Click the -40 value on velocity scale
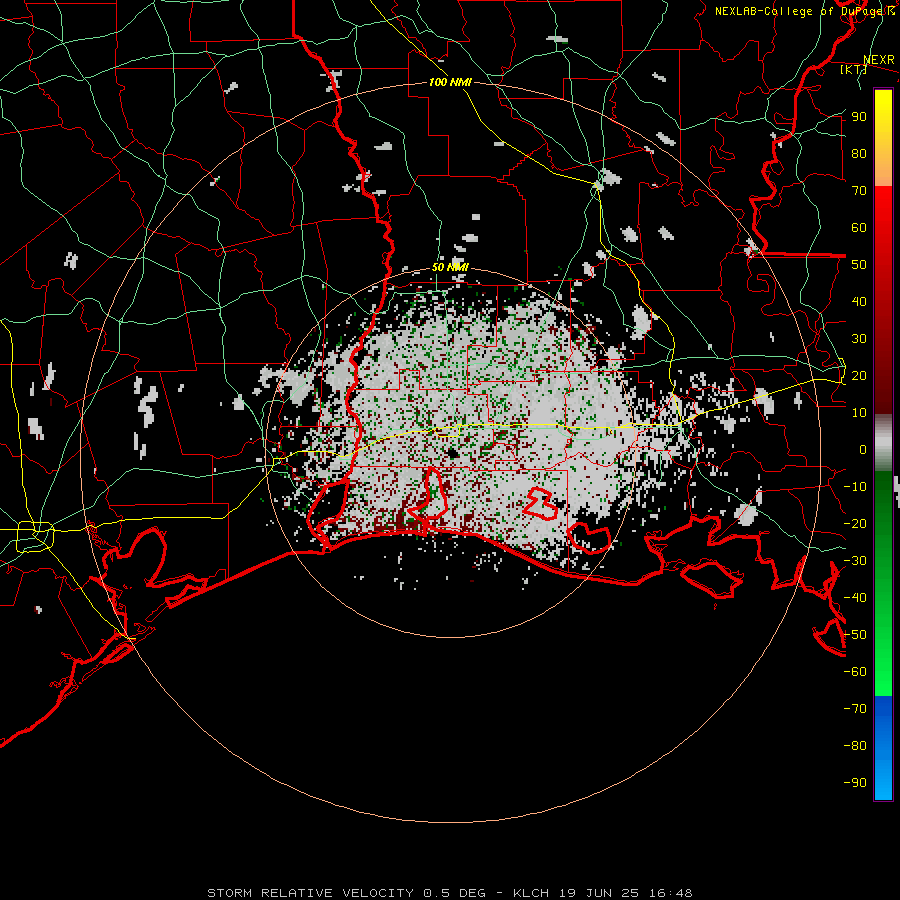 pyautogui.click(x=855, y=598)
